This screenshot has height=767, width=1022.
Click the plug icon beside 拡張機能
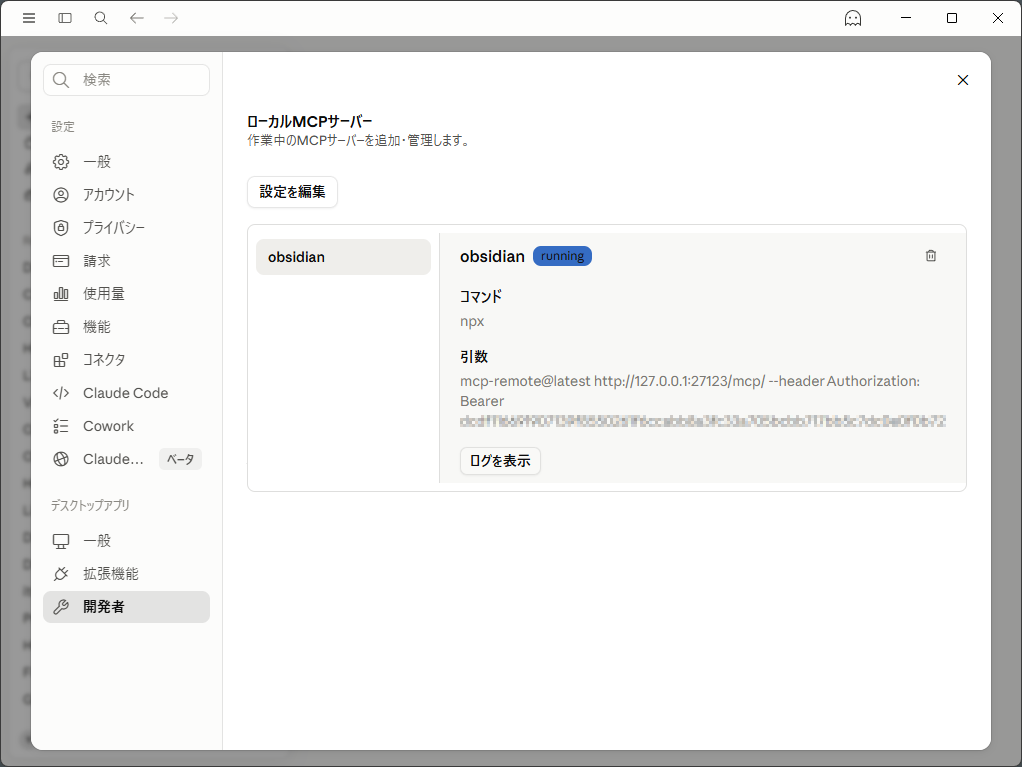click(x=61, y=574)
